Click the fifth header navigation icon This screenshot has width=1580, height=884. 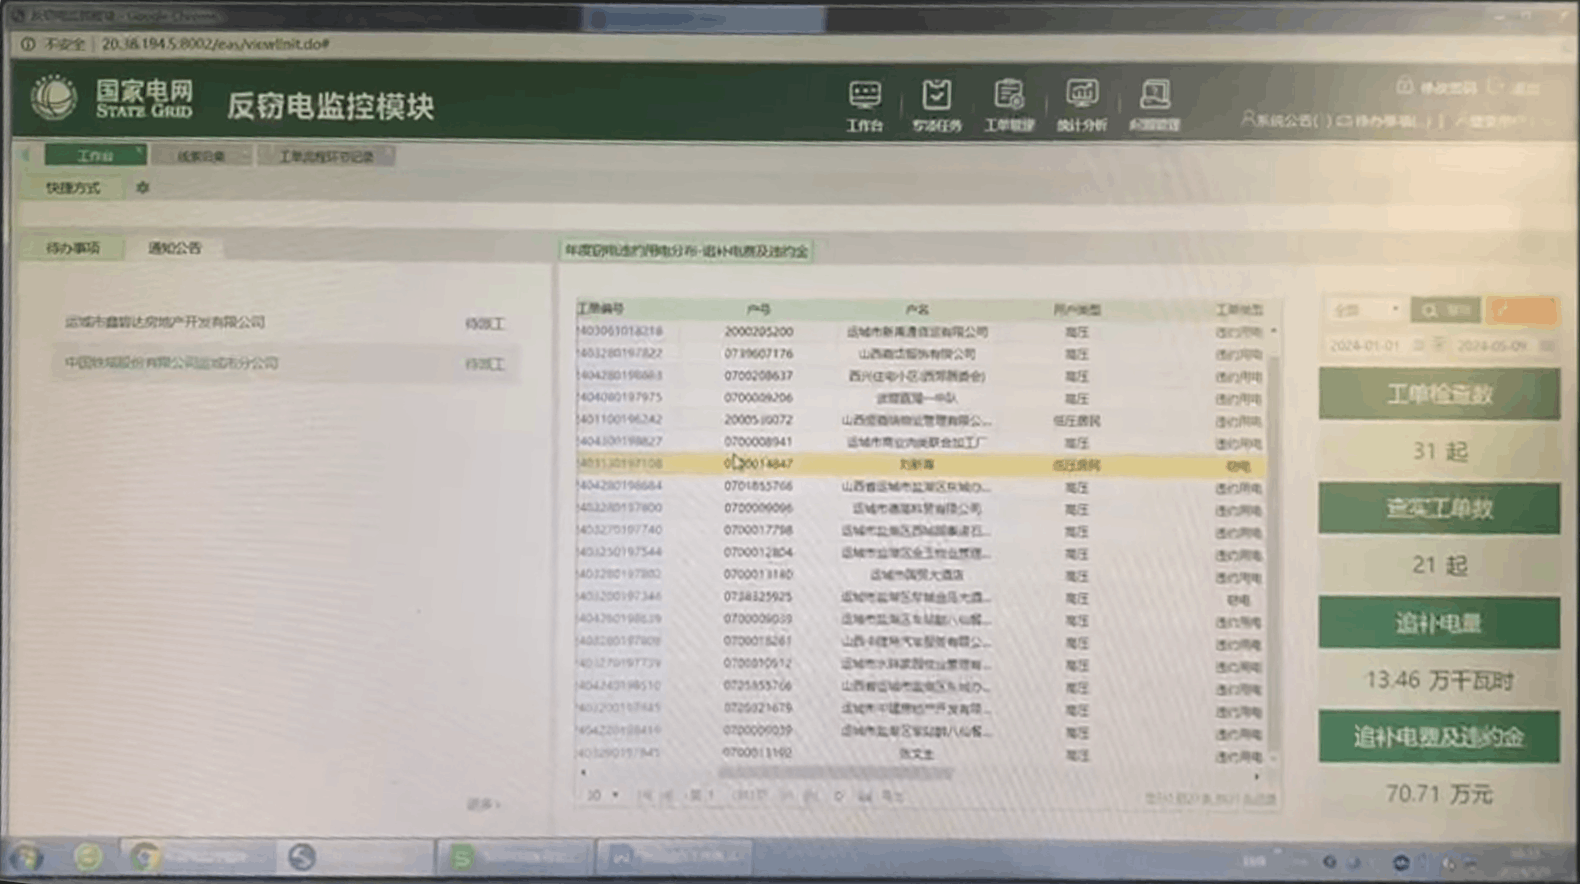point(1154,96)
